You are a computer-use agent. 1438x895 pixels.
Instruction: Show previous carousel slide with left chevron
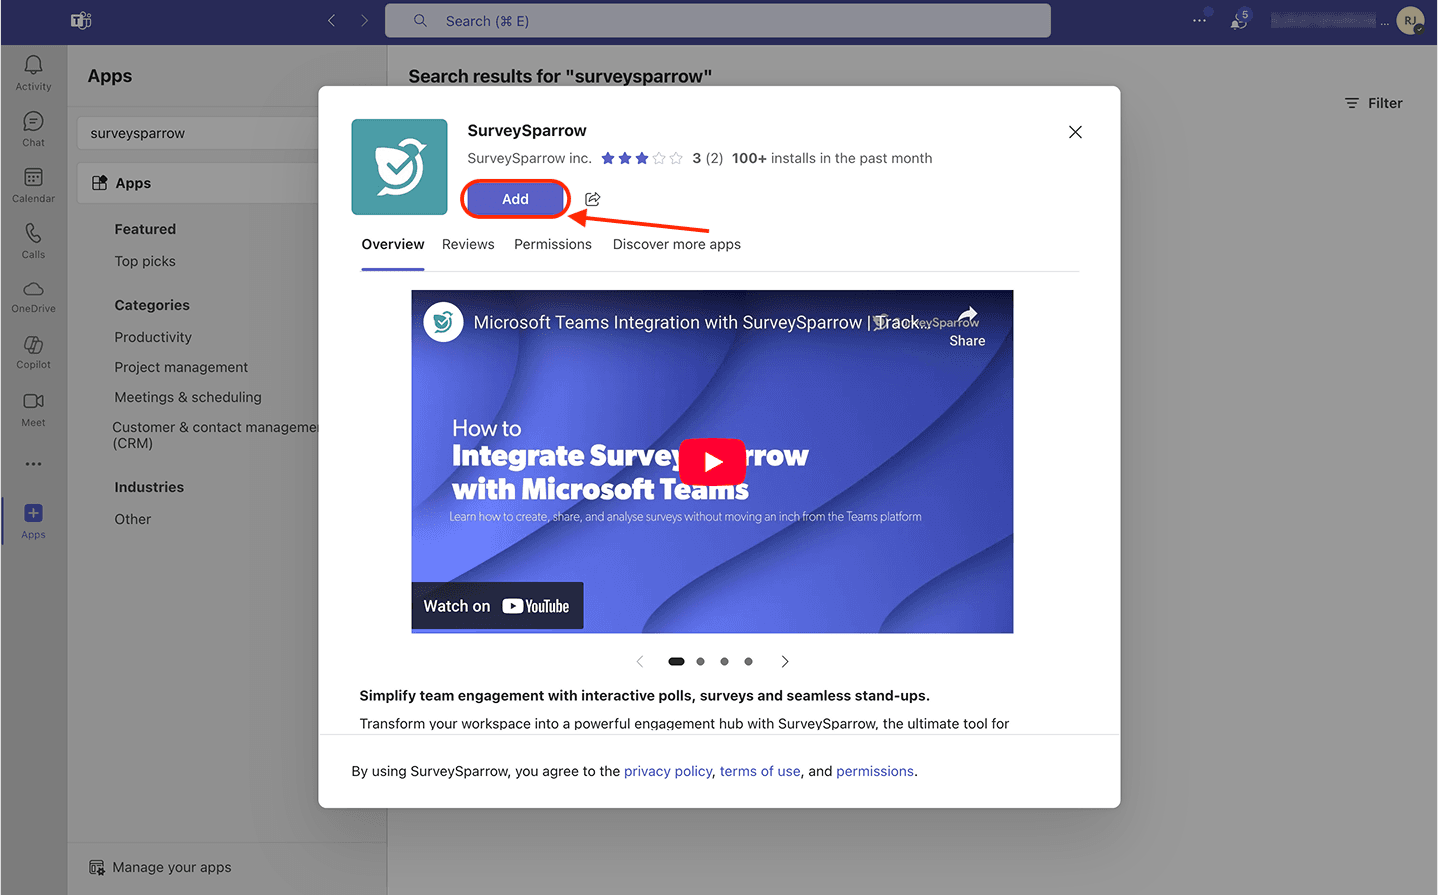point(640,662)
